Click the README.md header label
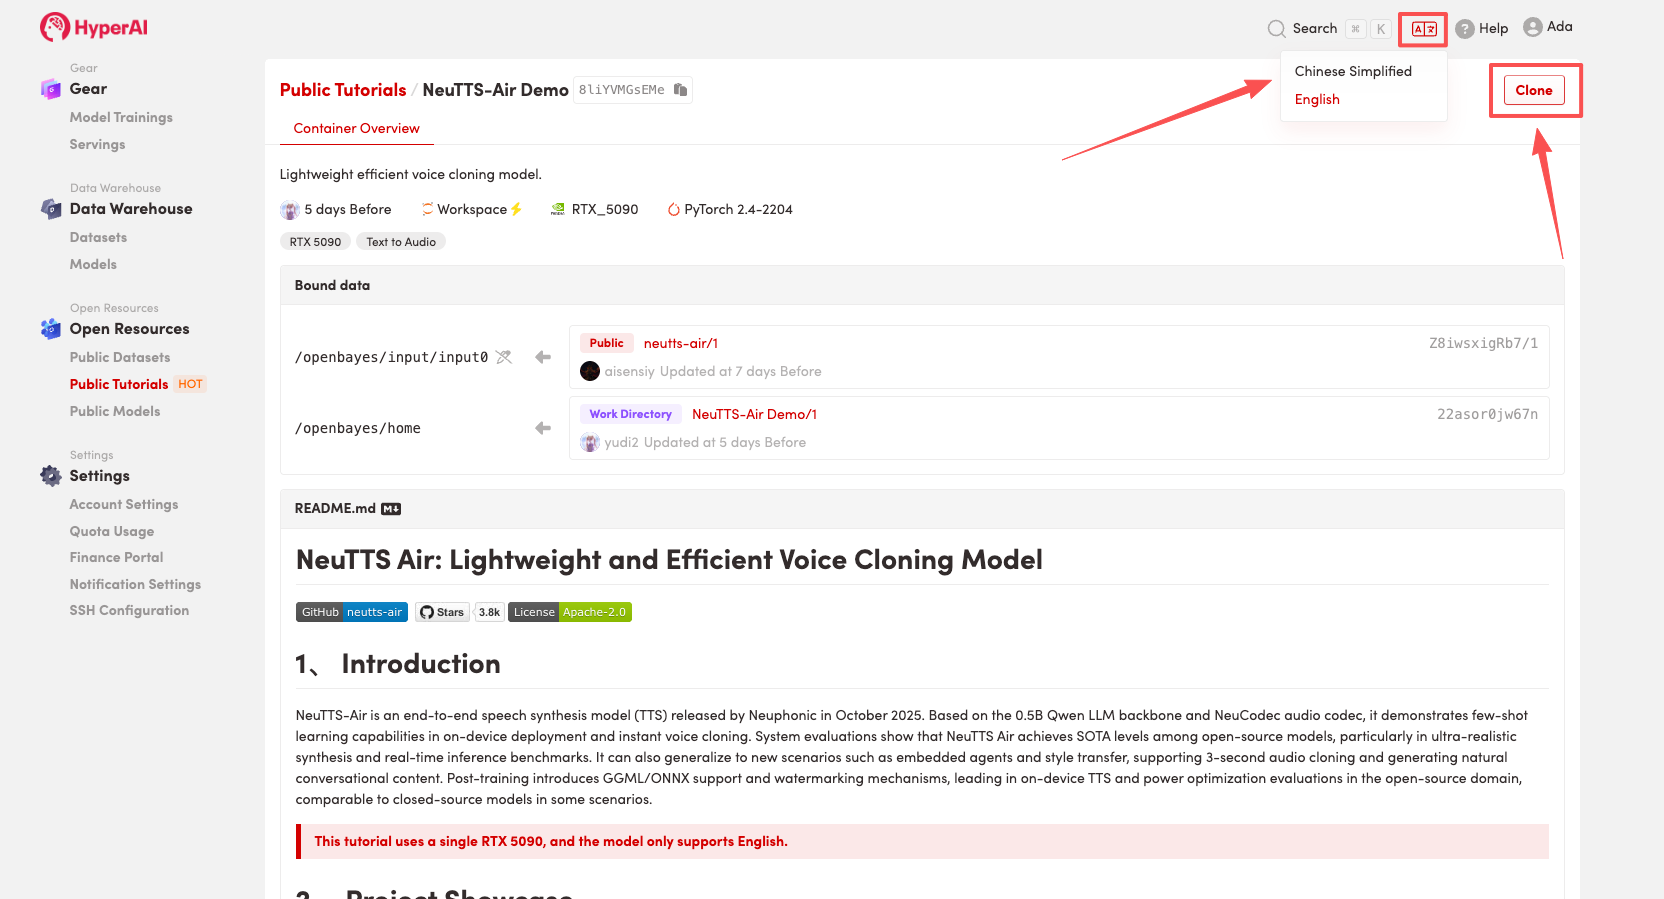Viewport: 1664px width, 899px height. (x=335, y=509)
